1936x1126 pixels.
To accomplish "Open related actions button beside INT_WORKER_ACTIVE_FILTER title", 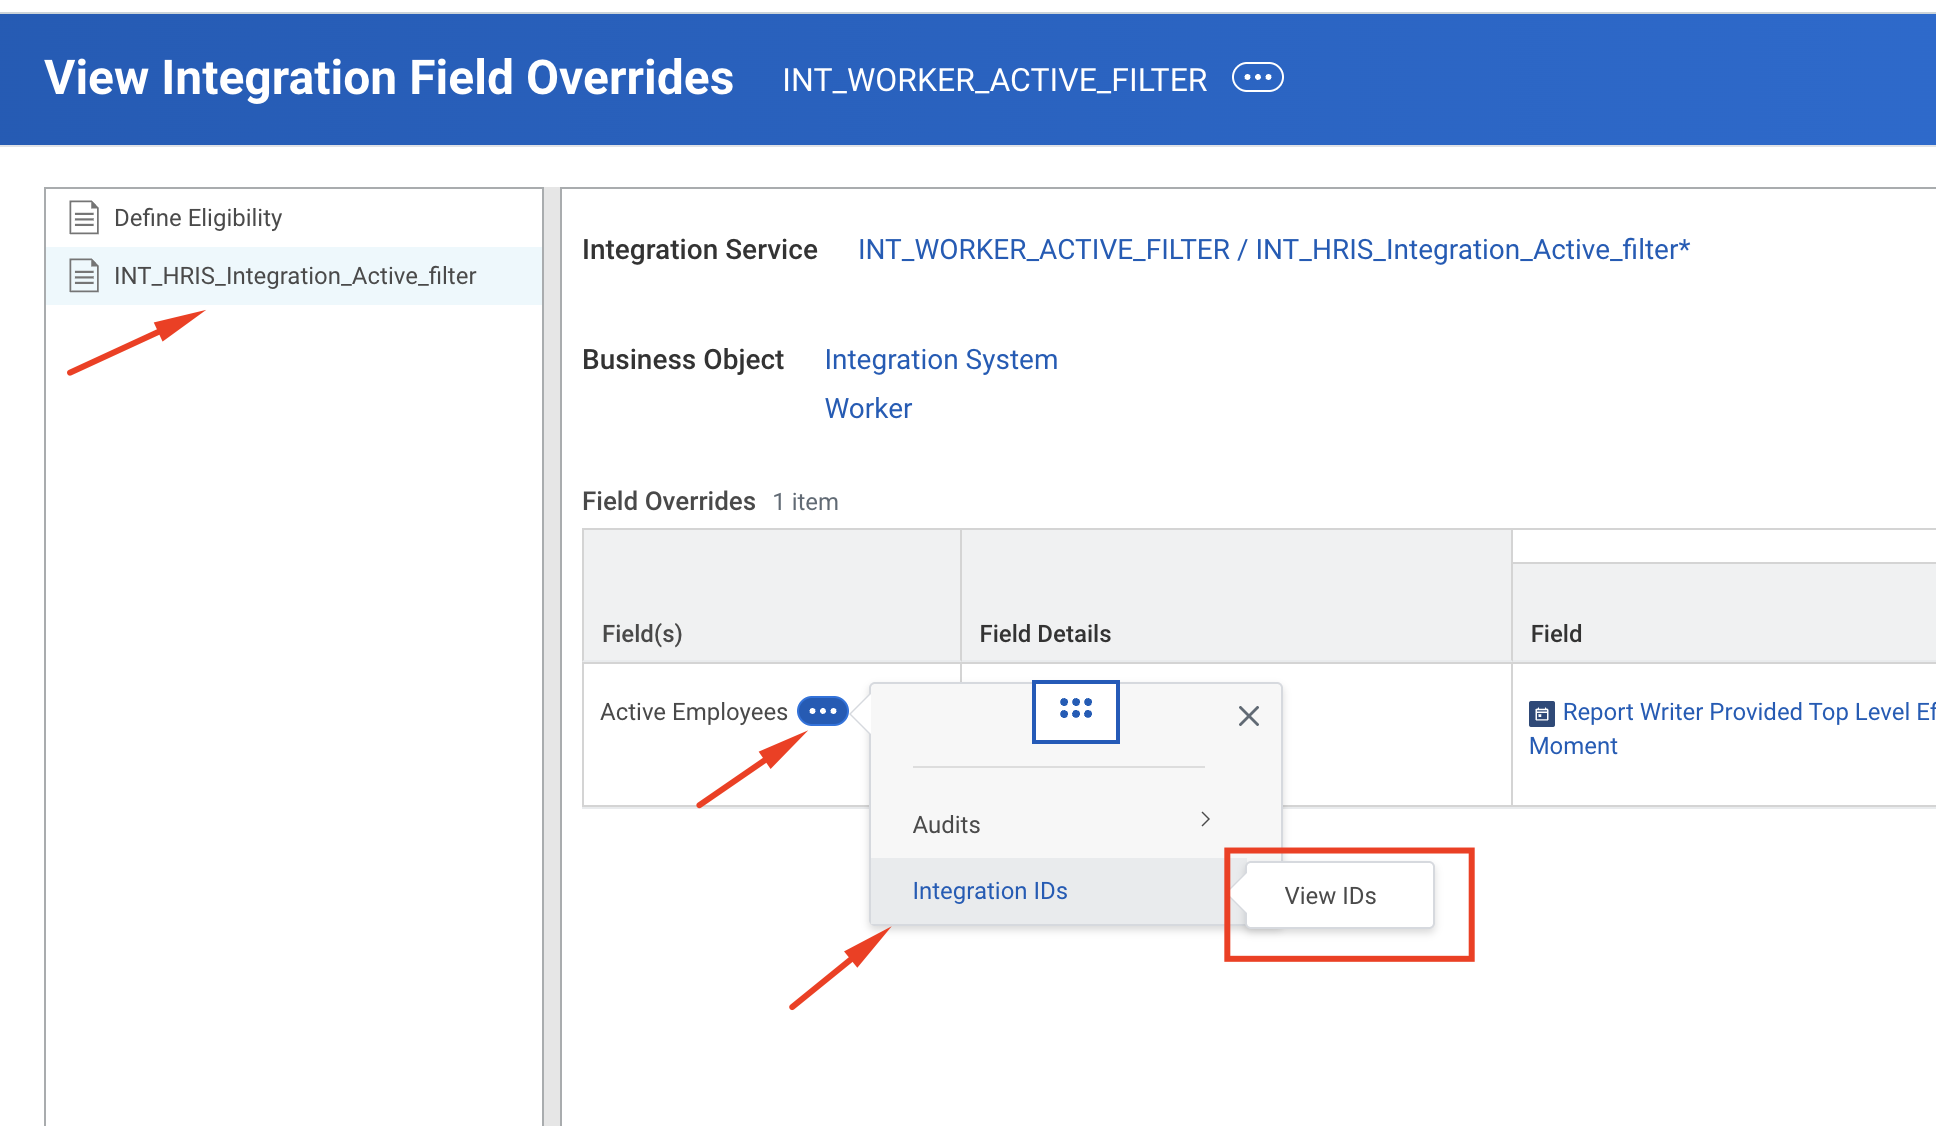I will click(x=1257, y=78).
